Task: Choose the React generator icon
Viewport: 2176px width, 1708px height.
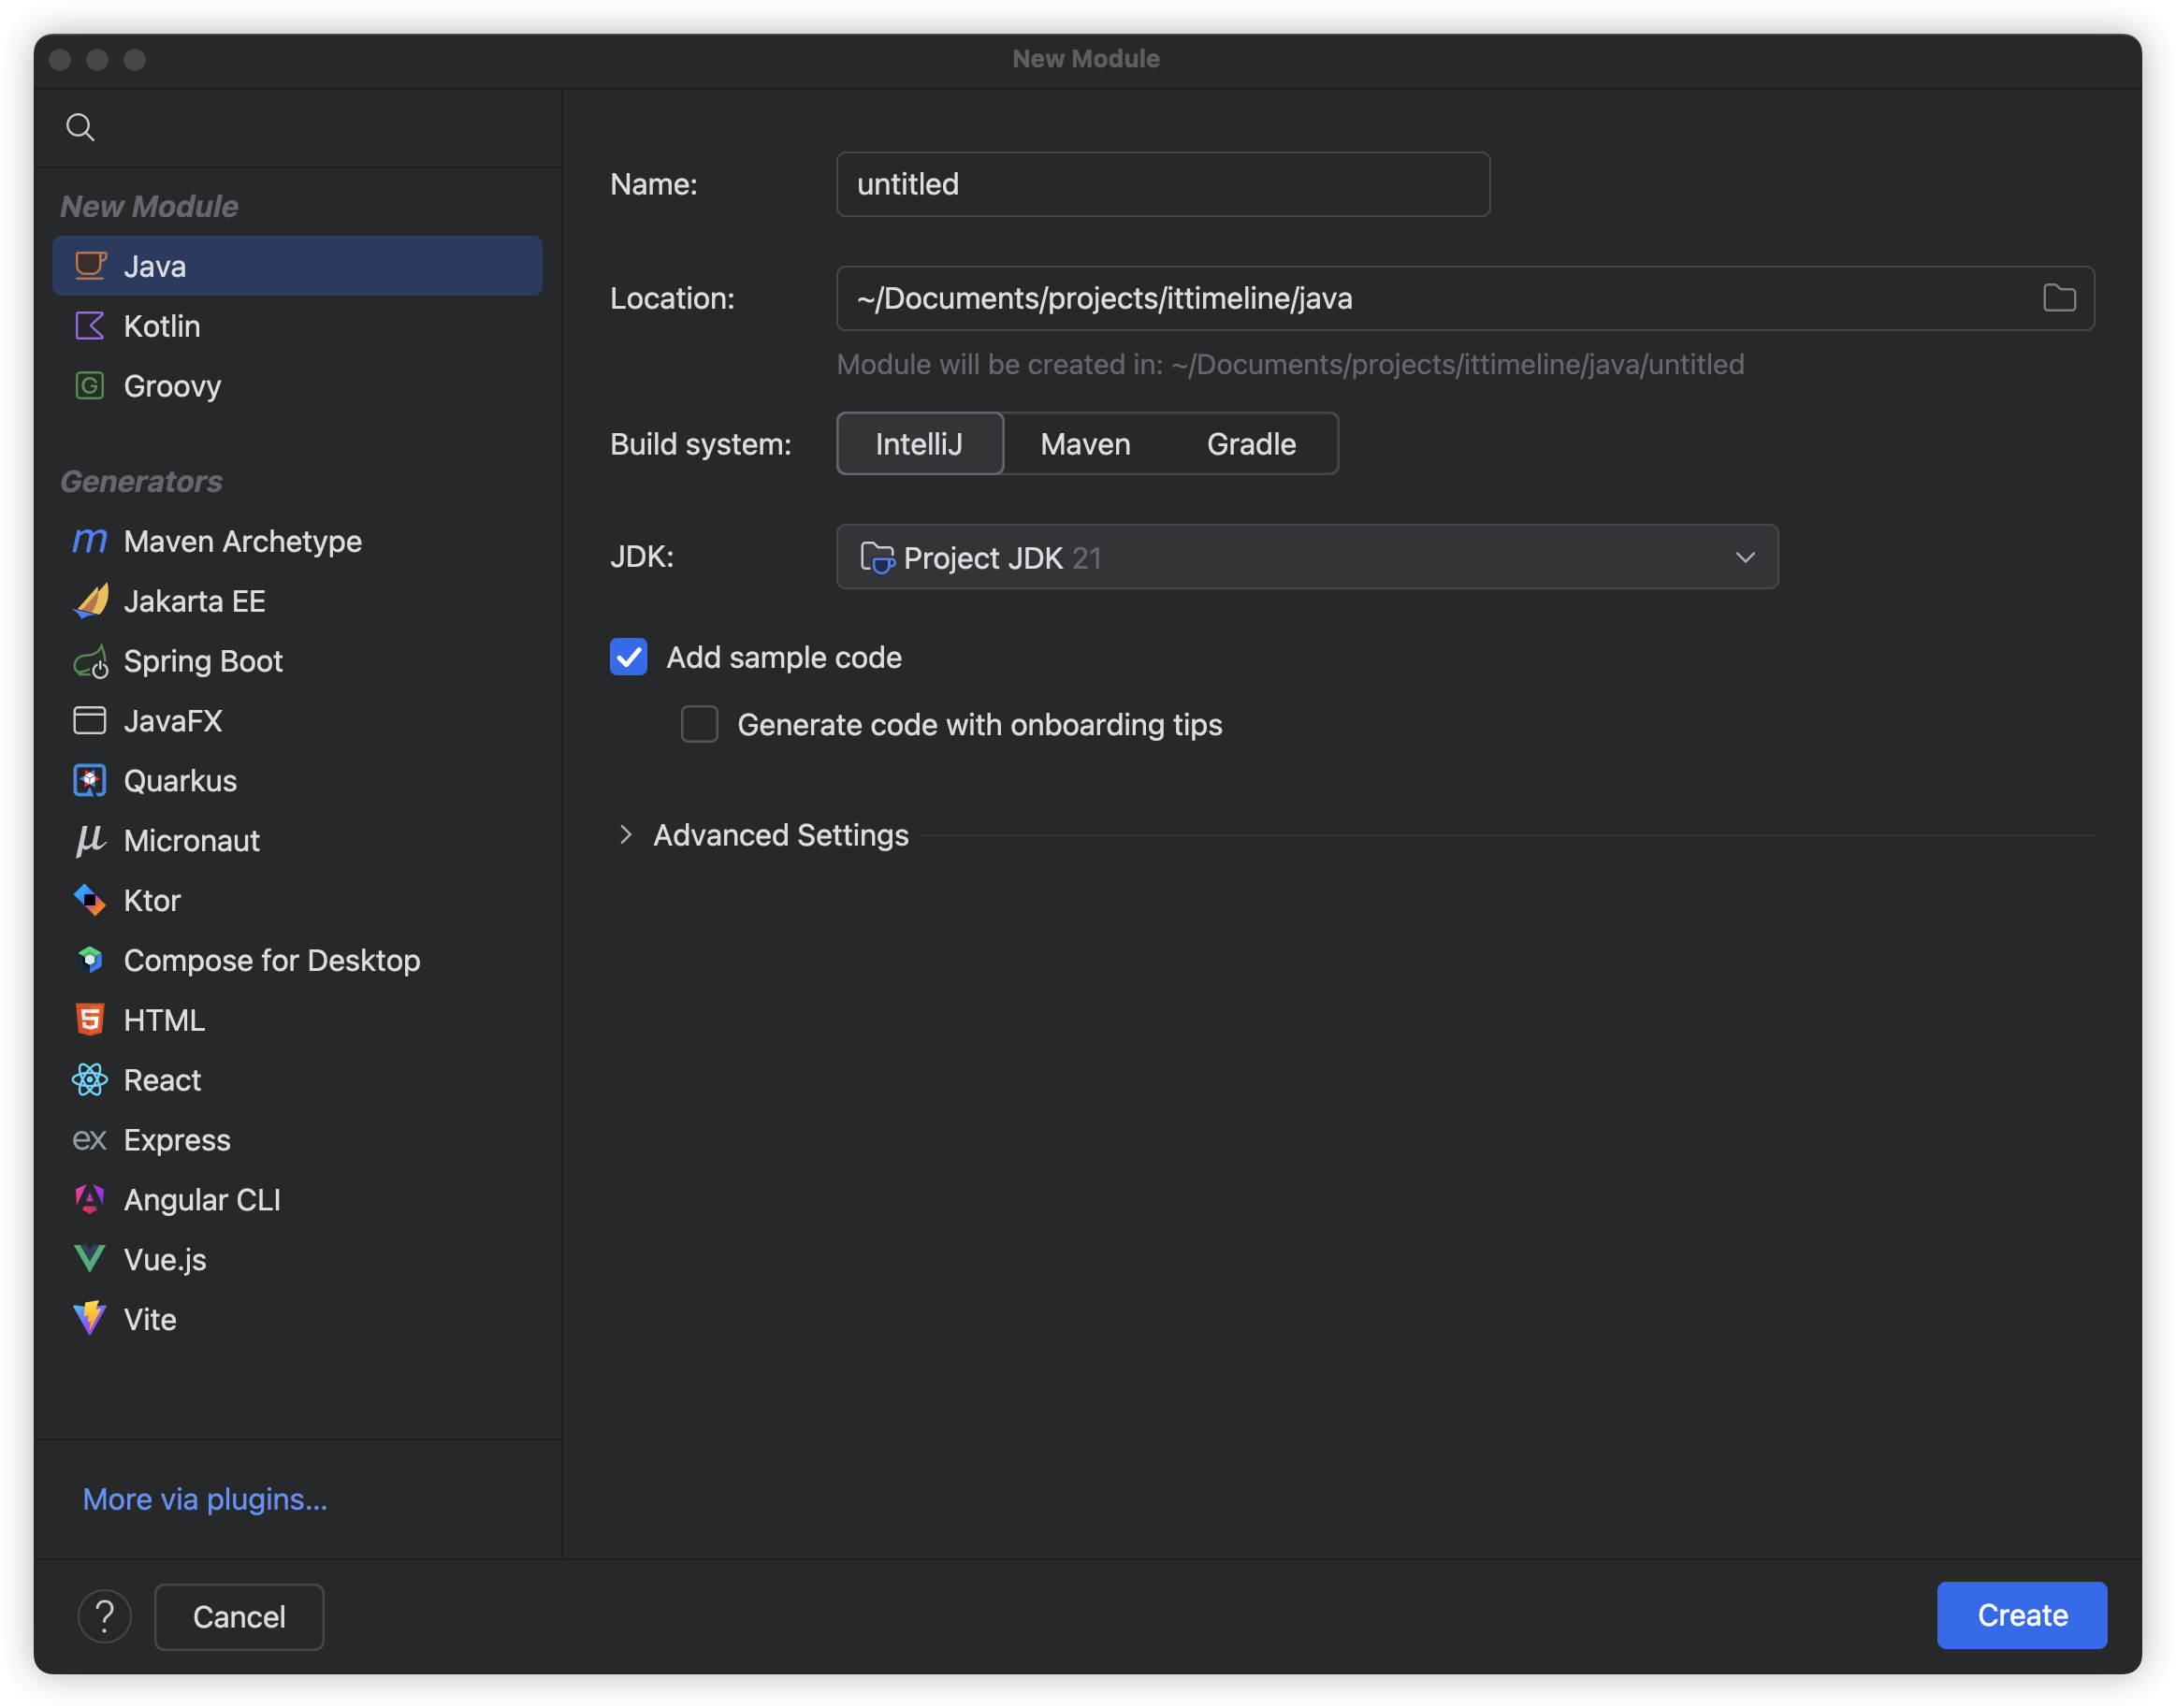Action: point(90,1080)
